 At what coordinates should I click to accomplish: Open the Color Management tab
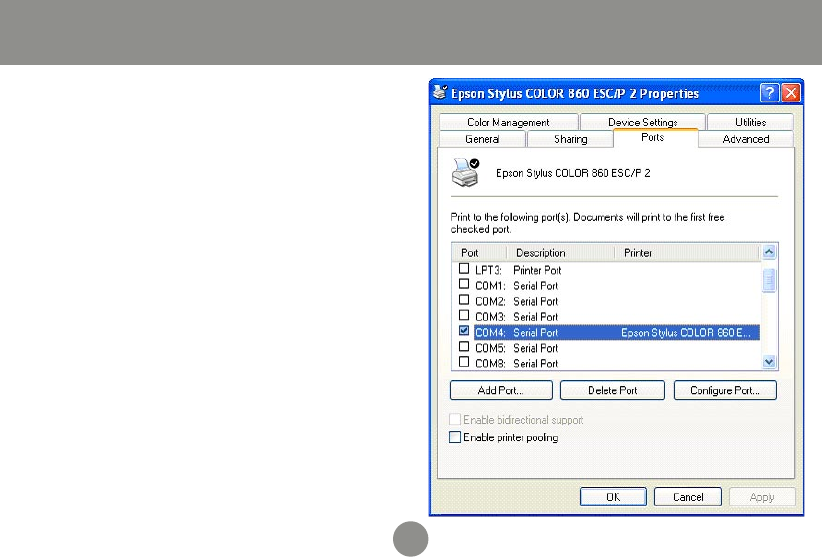point(509,122)
